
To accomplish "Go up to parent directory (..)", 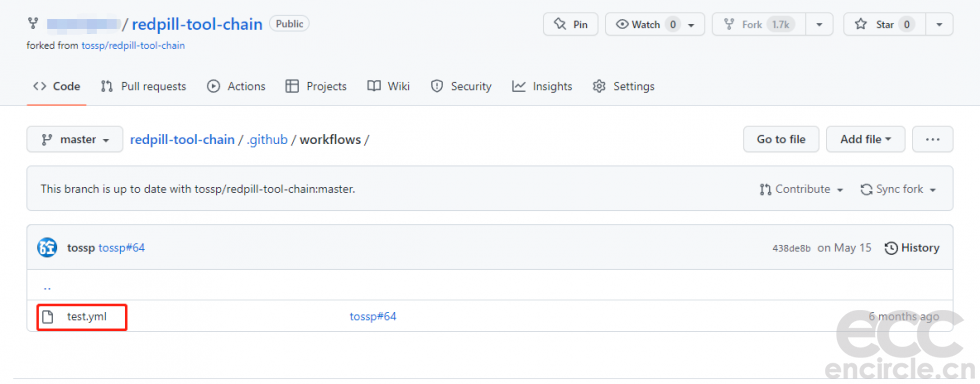I will click(47, 287).
